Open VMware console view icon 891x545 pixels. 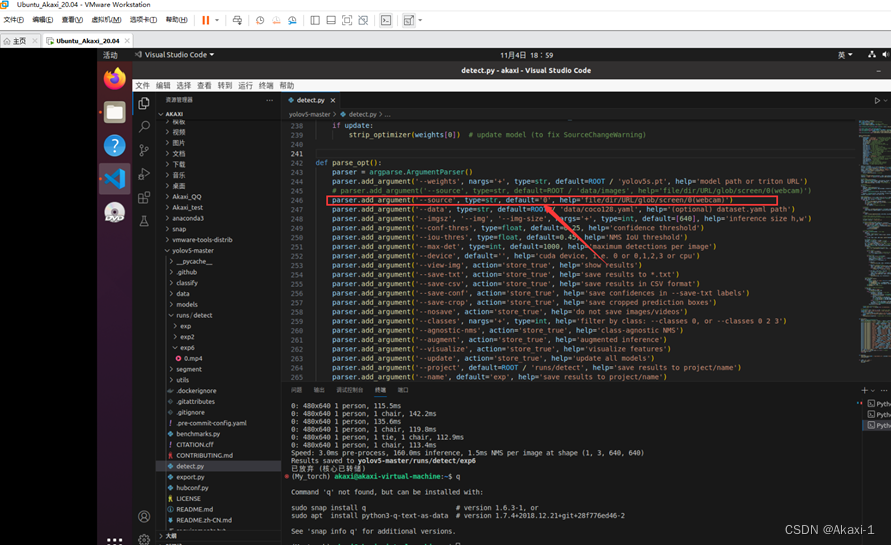(386, 20)
